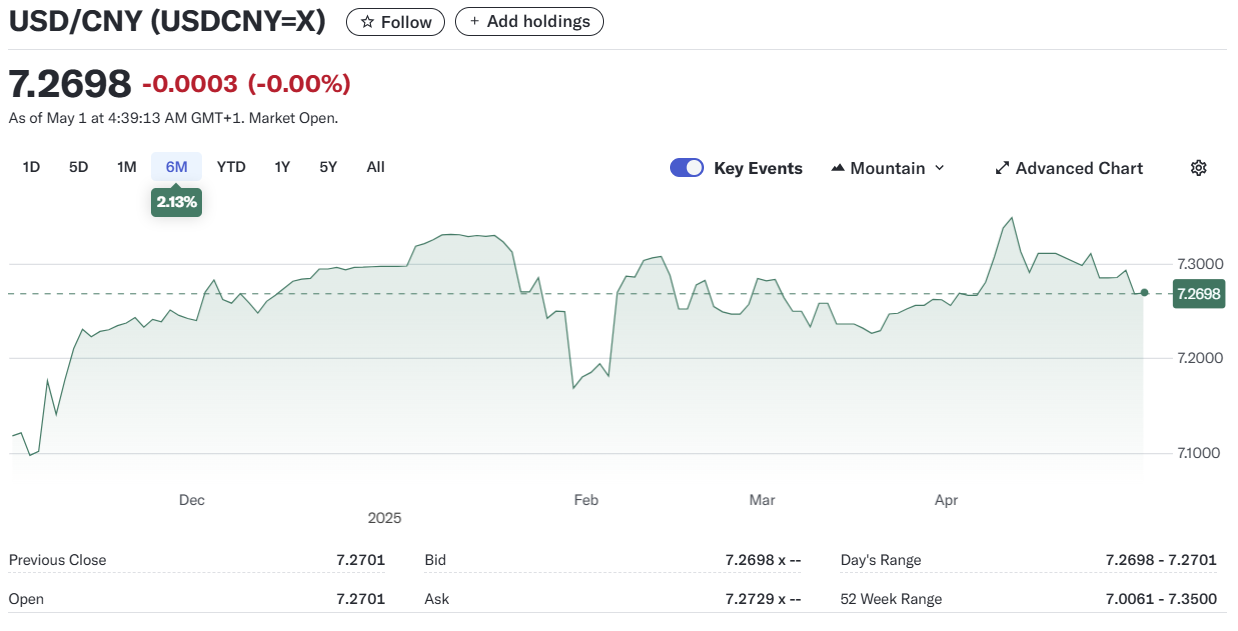Toggle Key Events switch off
This screenshot has width=1238, height=631.
click(687, 168)
